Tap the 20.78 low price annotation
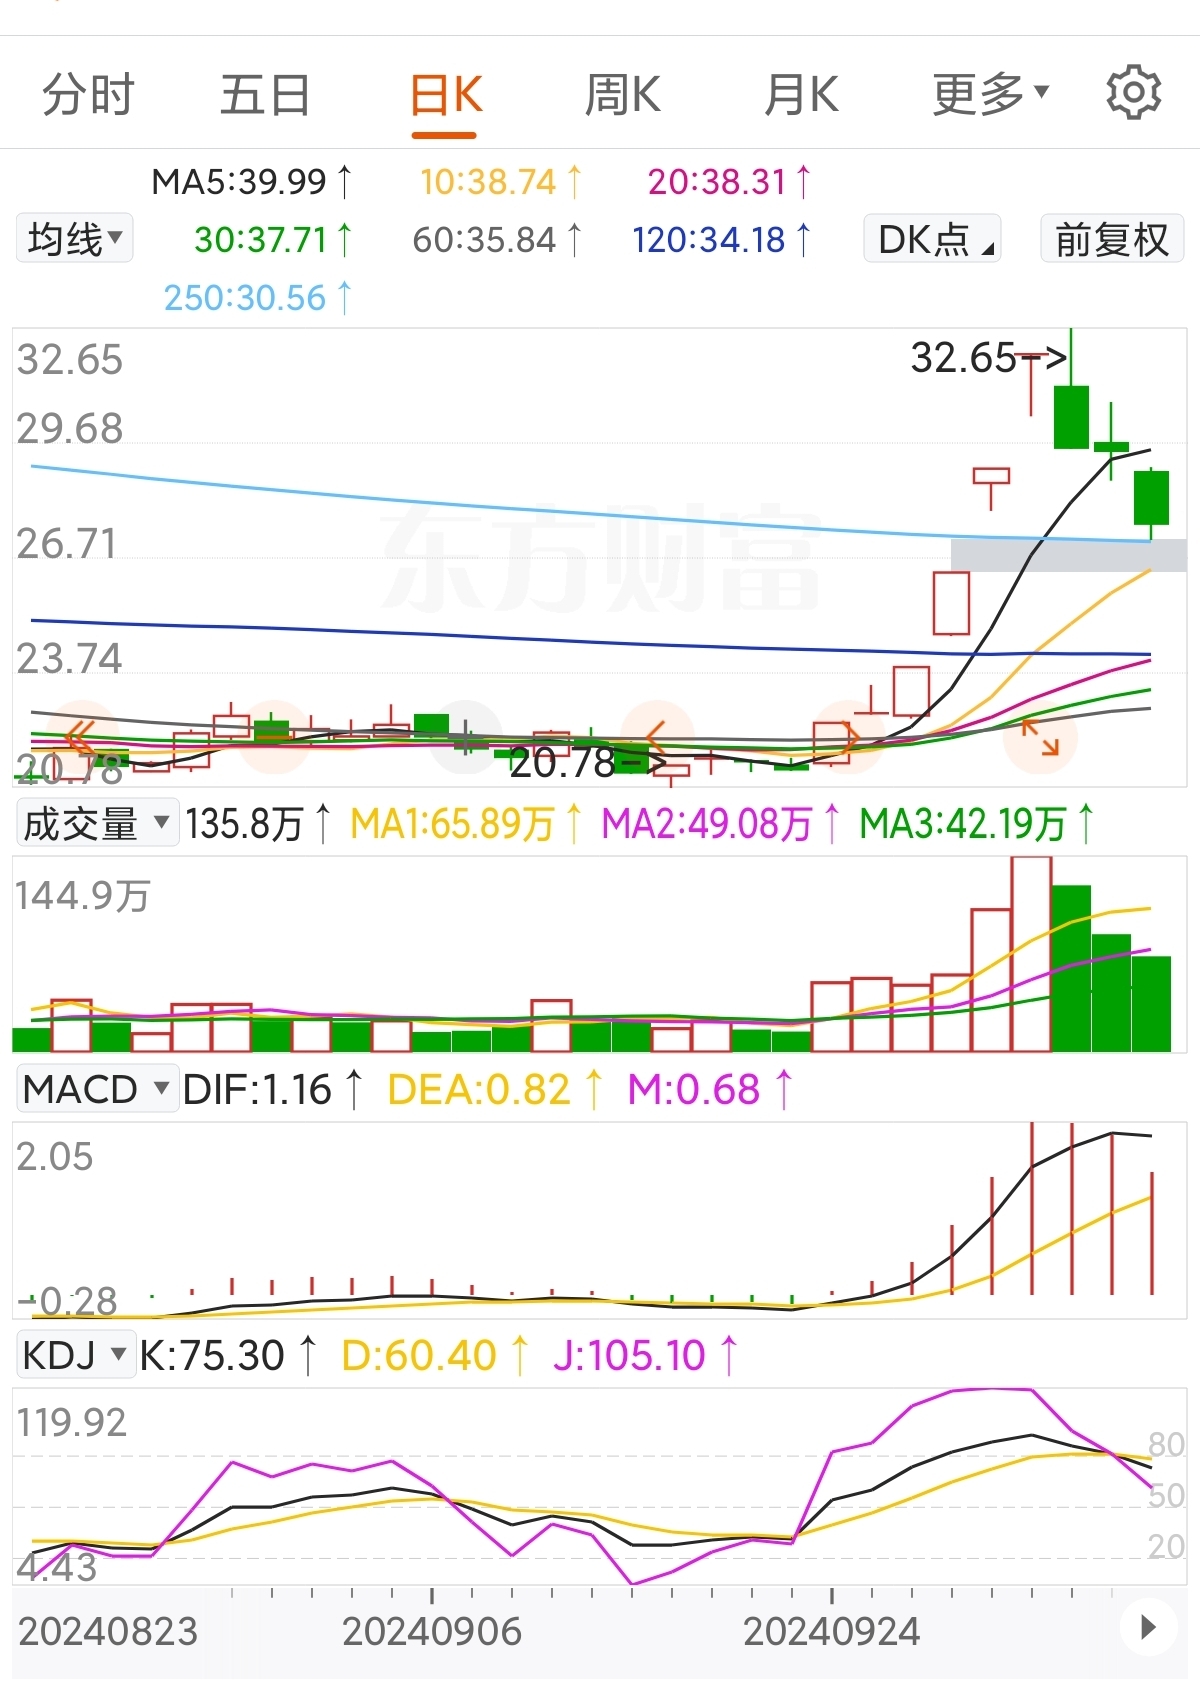1200x1687 pixels. (x=588, y=762)
